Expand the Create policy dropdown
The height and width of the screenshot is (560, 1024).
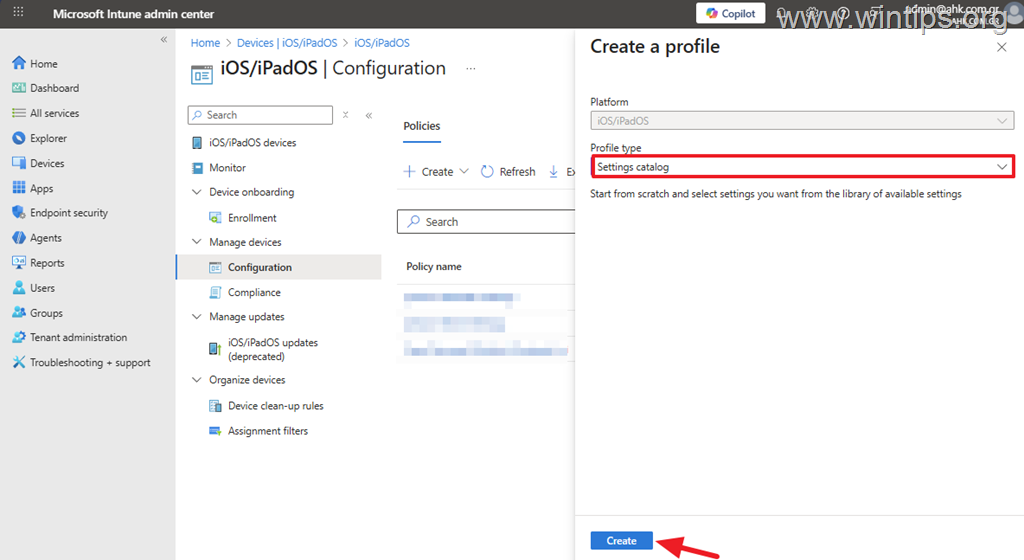436,172
